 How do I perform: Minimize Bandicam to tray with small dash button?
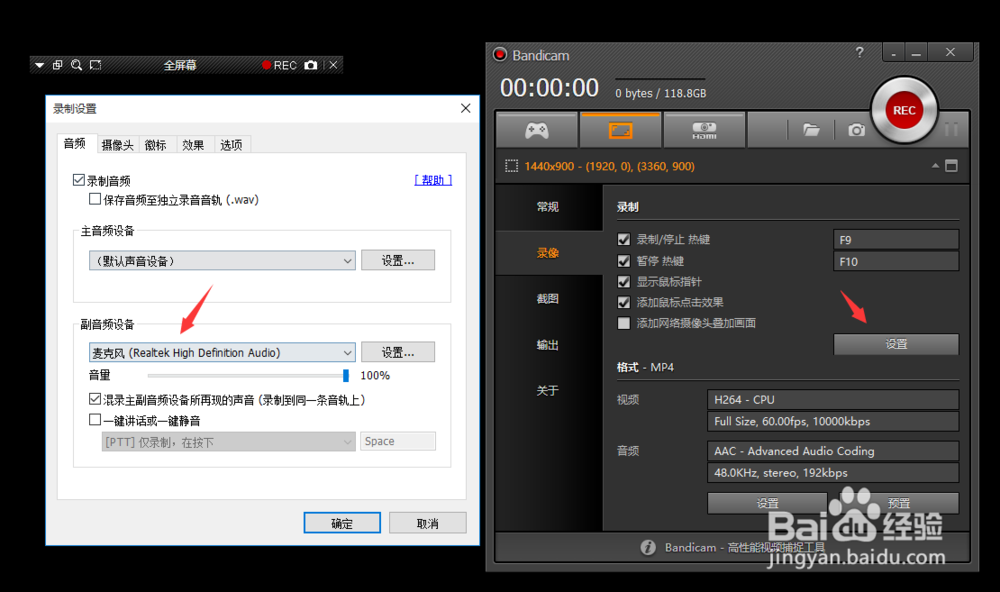click(893, 54)
